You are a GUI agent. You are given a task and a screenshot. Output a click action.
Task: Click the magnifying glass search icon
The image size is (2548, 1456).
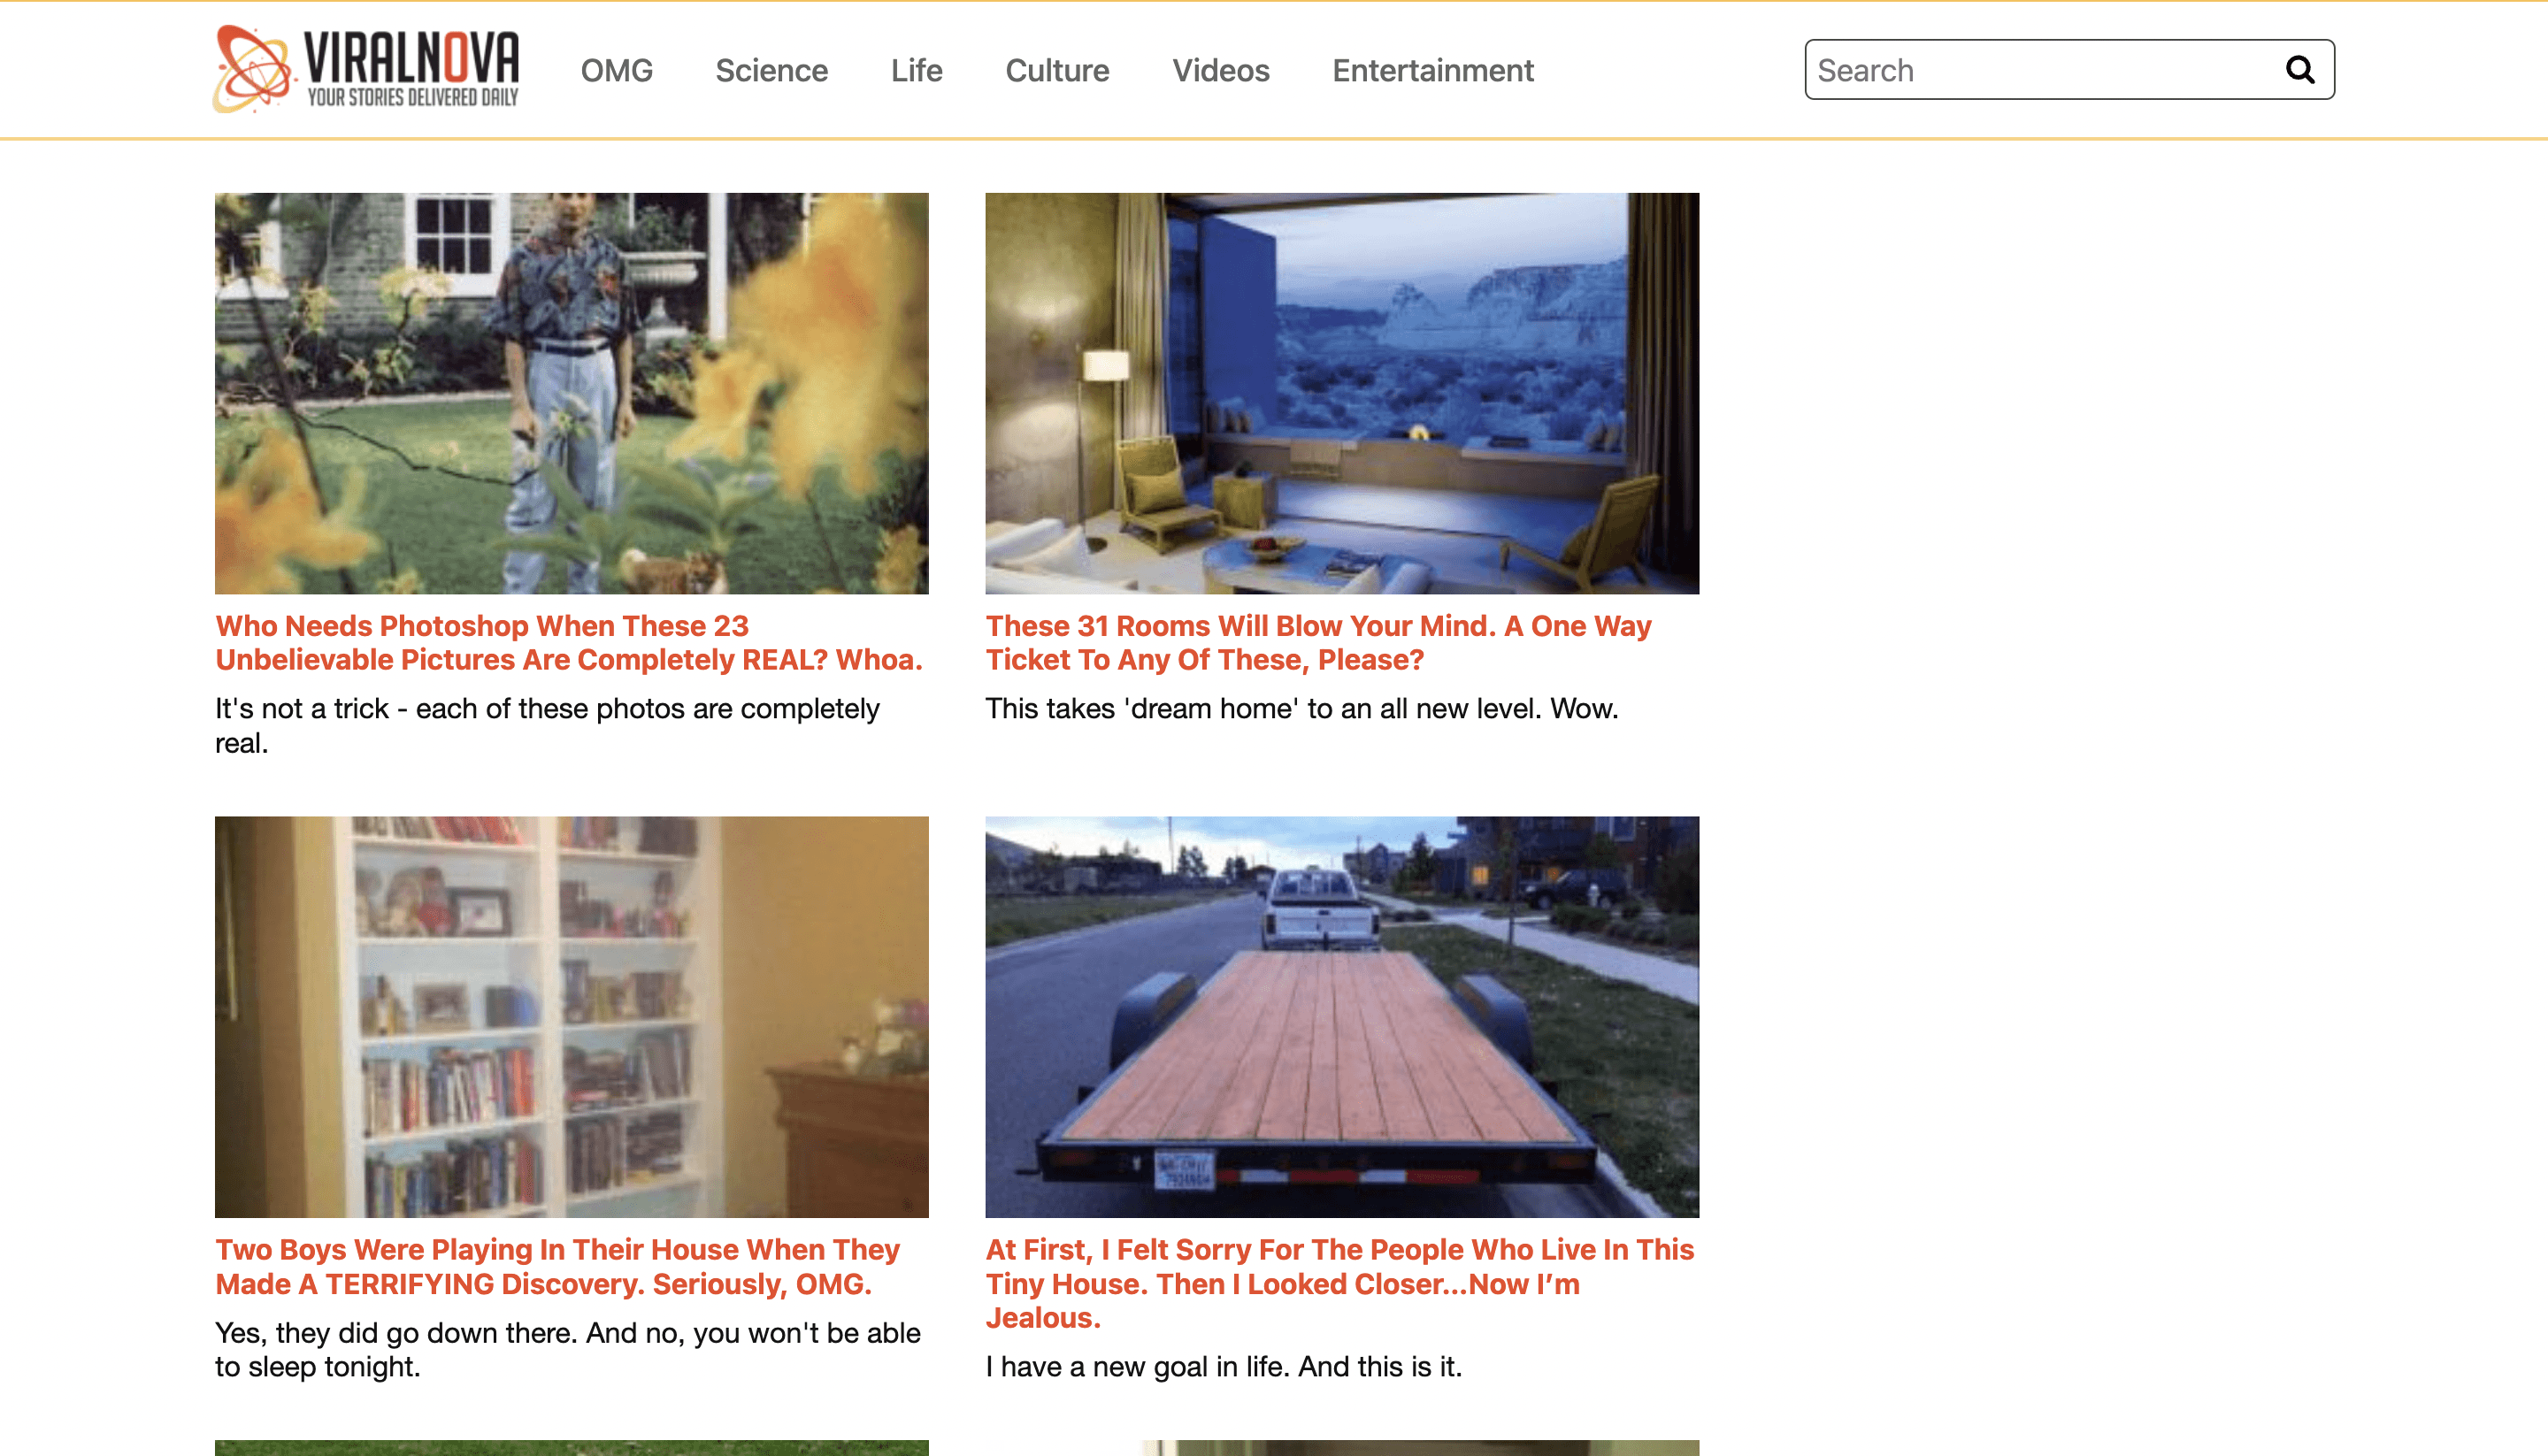2299,70
